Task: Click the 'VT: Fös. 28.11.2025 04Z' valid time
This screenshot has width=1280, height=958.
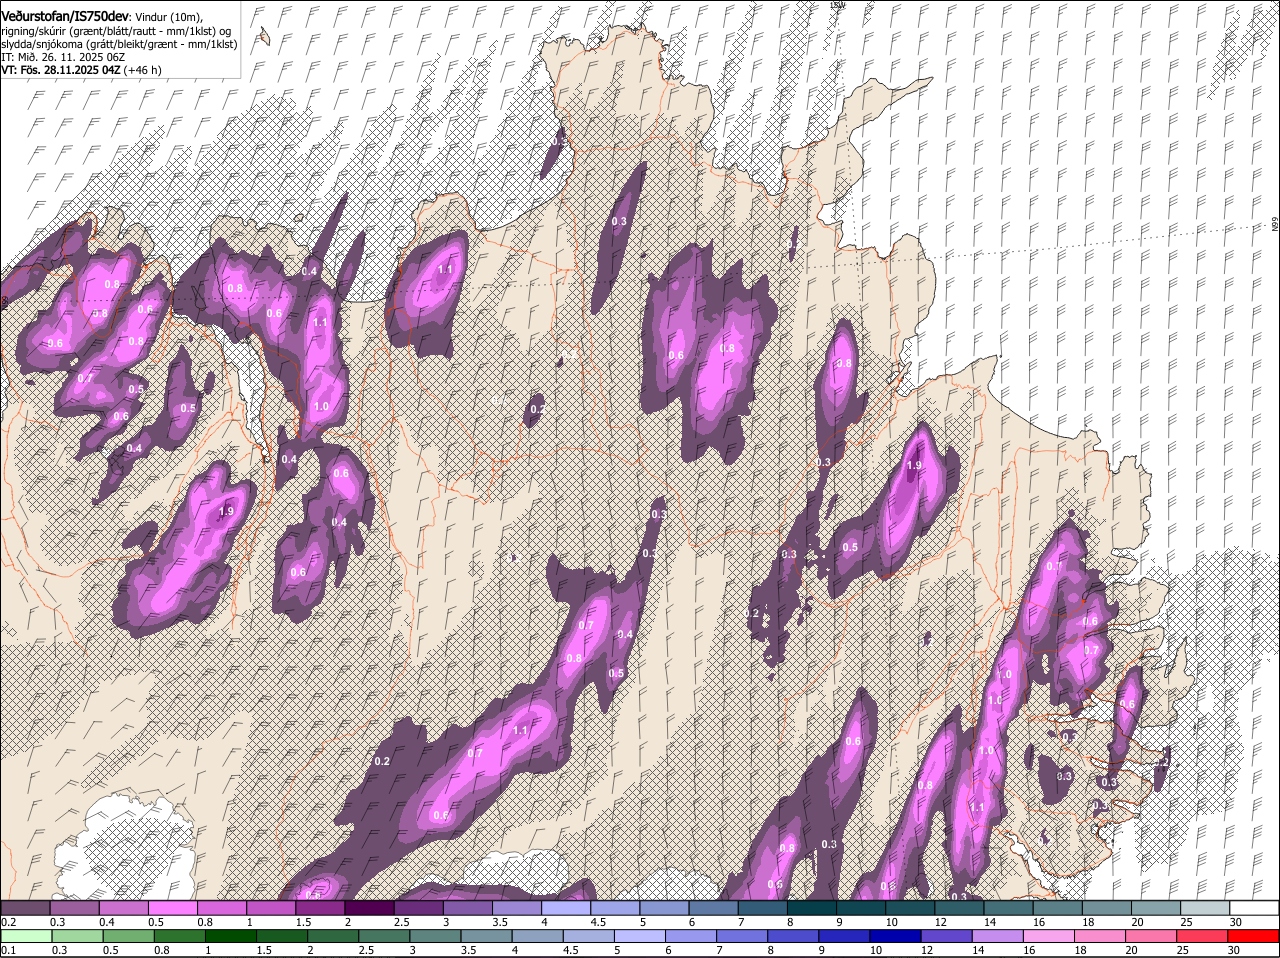Action: tap(60, 70)
